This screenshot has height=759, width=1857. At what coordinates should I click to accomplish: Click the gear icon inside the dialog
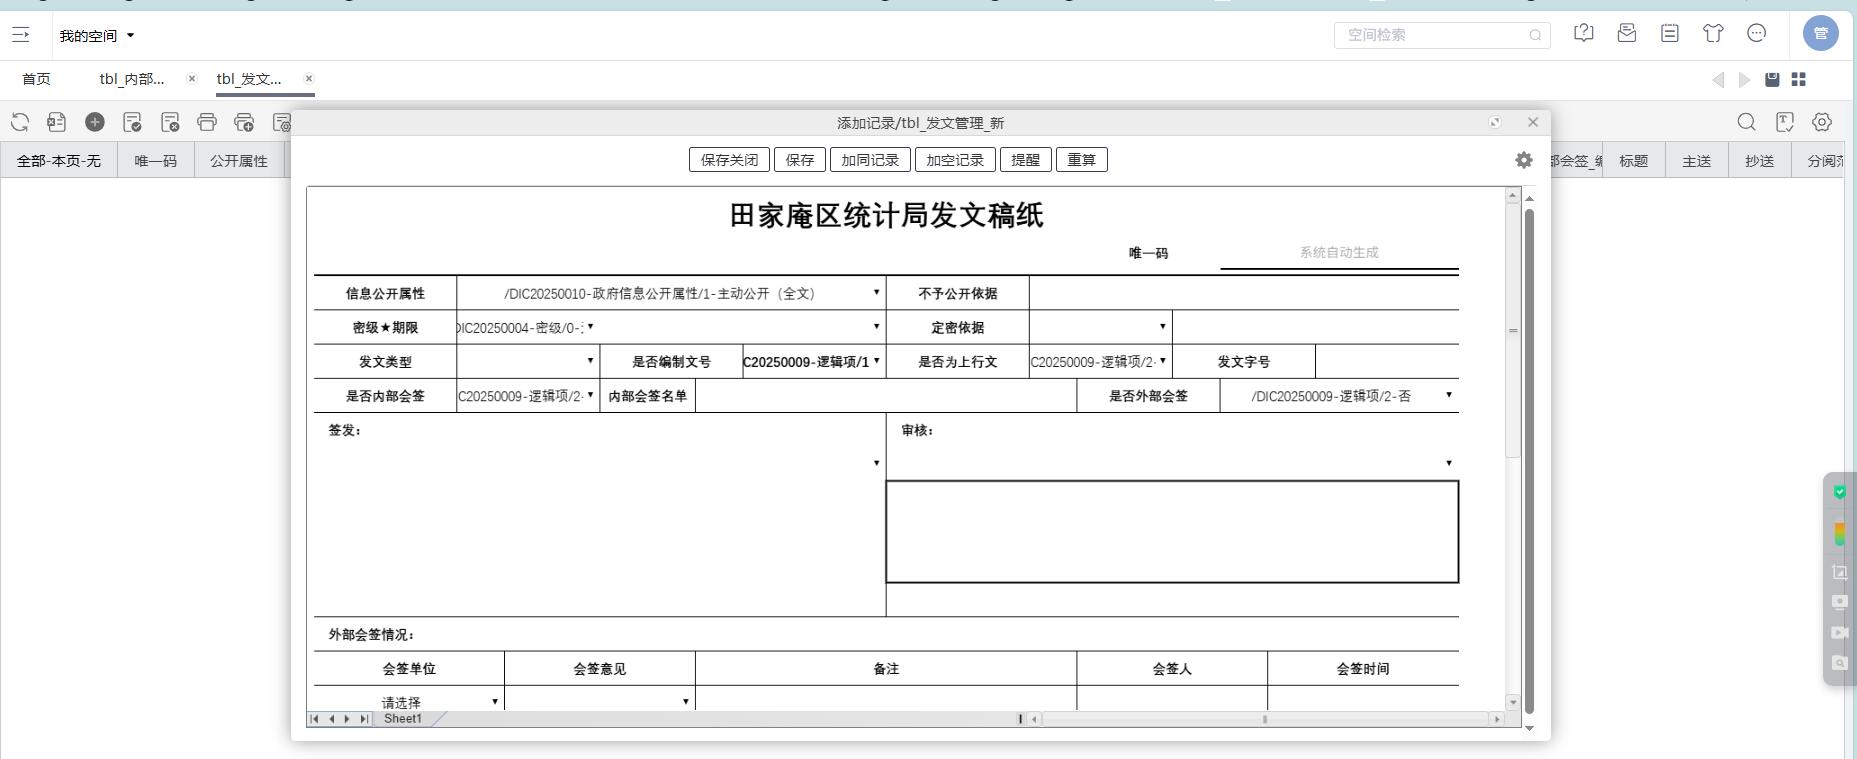pyautogui.click(x=1523, y=160)
